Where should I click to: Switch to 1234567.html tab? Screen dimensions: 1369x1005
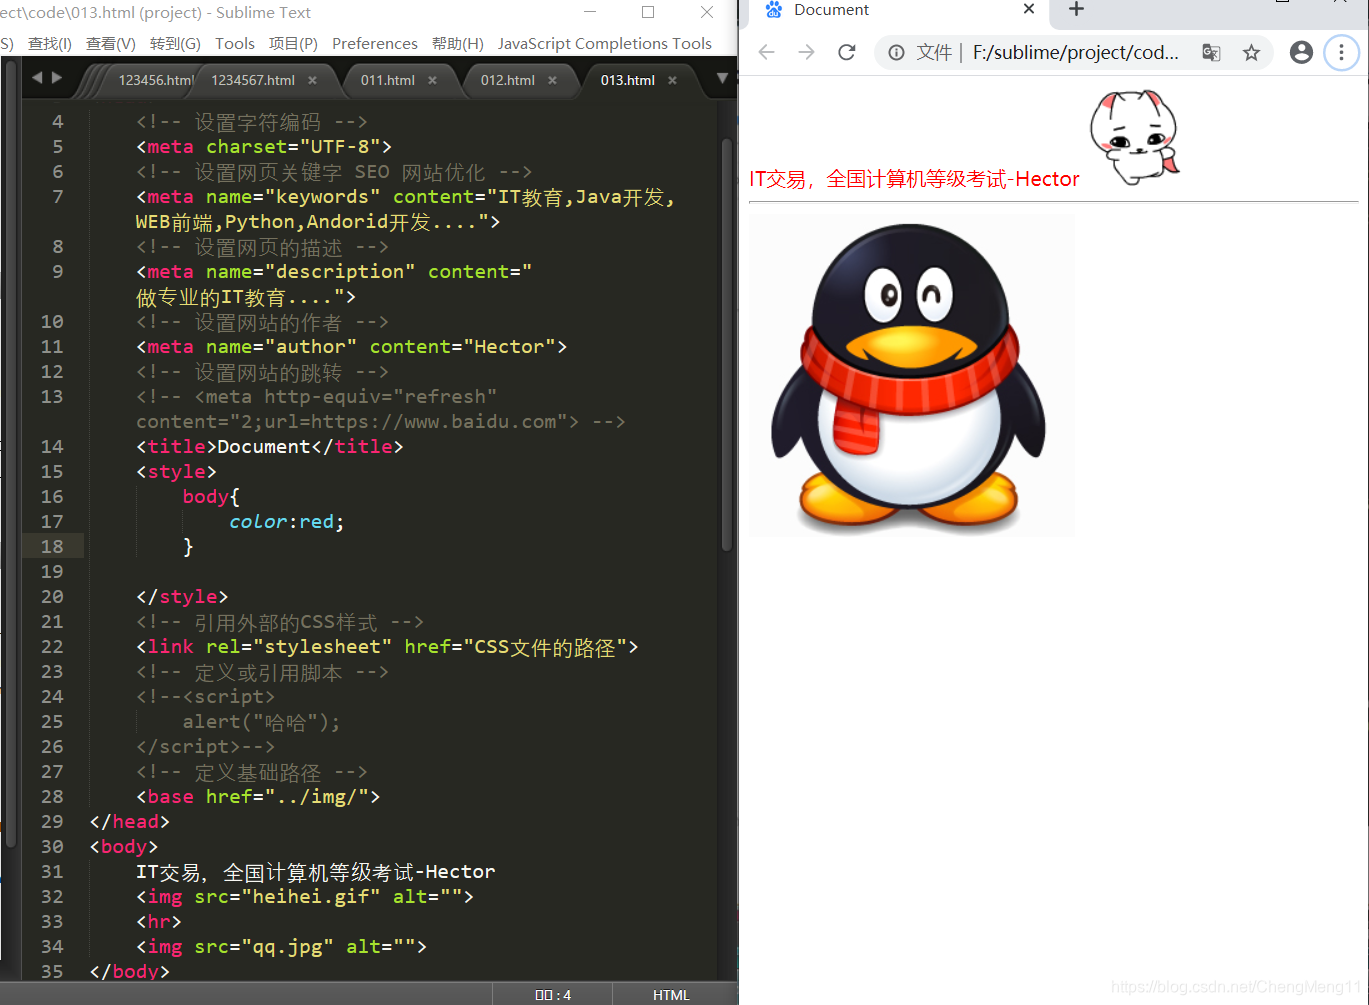253,80
